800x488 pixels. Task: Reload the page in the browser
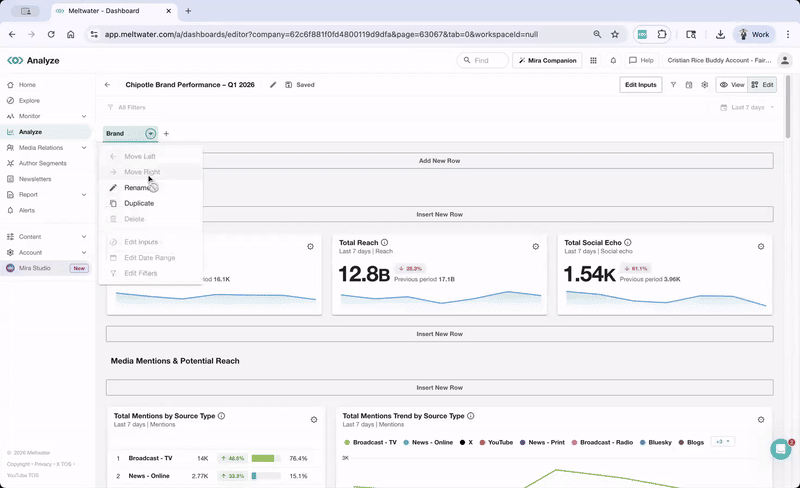pyautogui.click(x=51, y=34)
